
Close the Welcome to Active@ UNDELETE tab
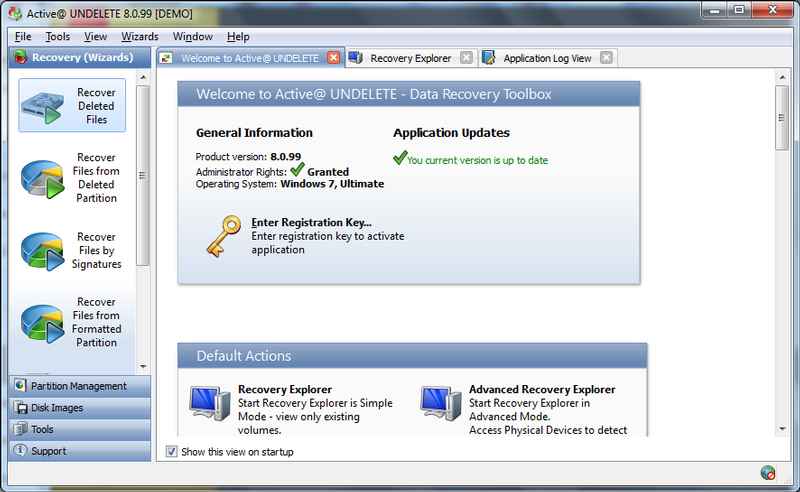point(333,58)
